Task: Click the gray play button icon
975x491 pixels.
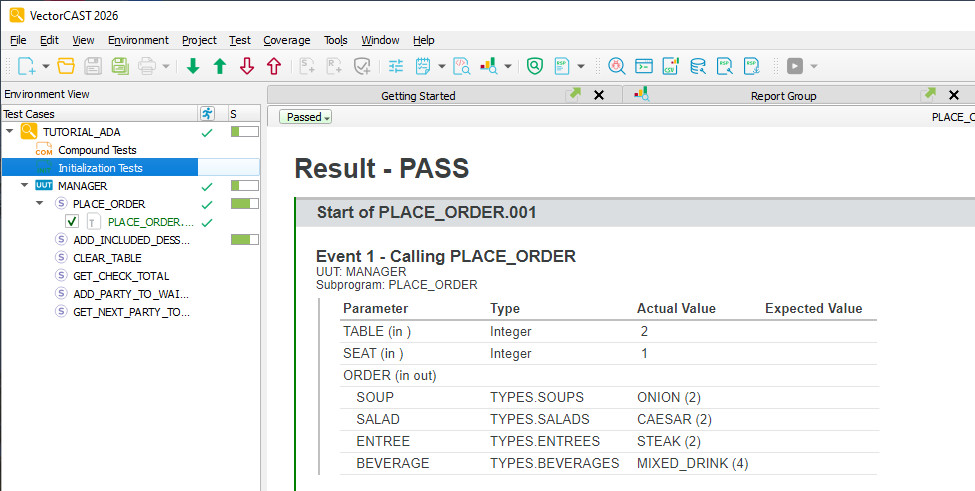Action: coord(795,66)
